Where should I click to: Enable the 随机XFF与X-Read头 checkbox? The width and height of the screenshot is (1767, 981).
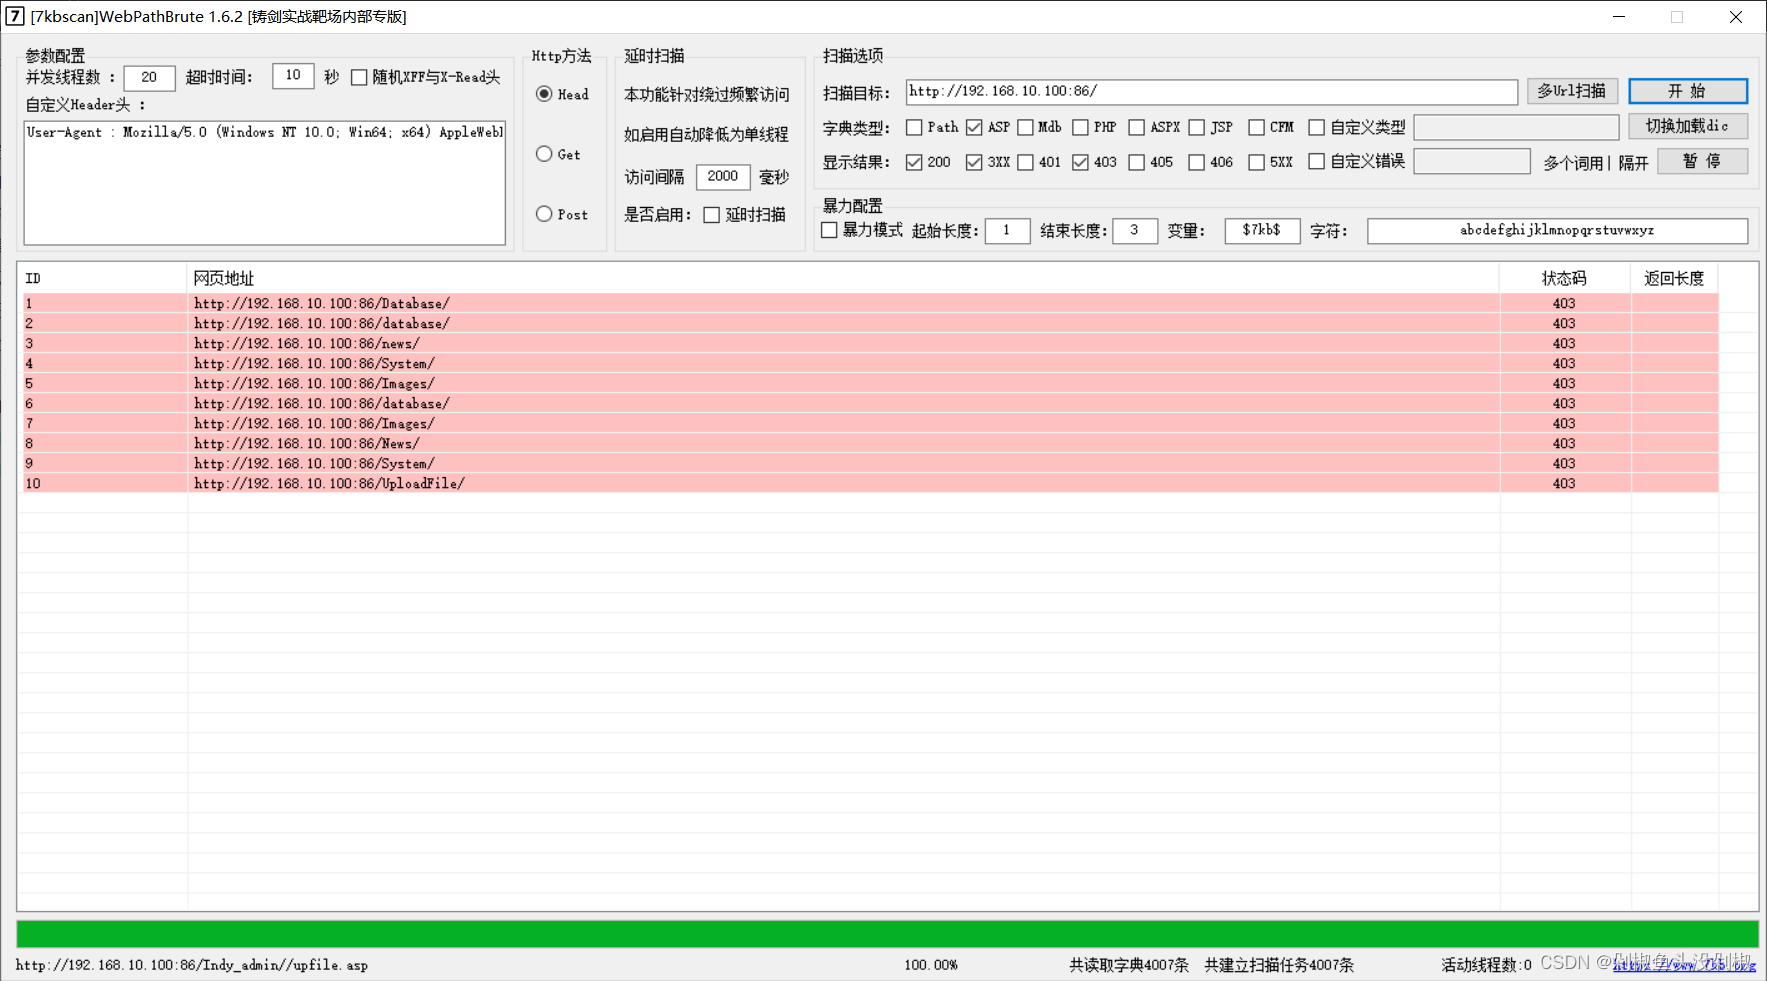click(359, 77)
